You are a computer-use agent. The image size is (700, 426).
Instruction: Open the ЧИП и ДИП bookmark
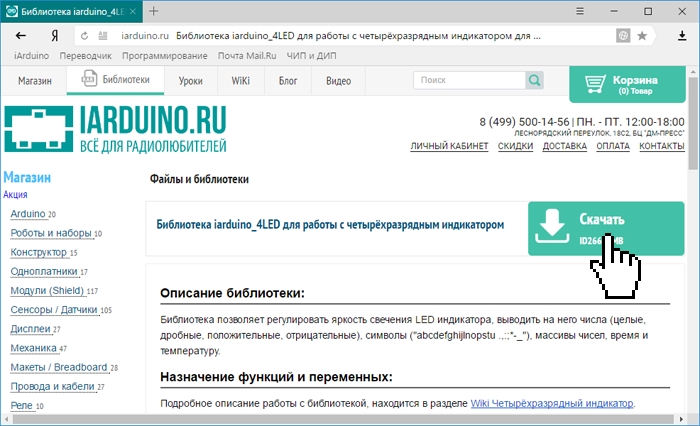coord(311,56)
